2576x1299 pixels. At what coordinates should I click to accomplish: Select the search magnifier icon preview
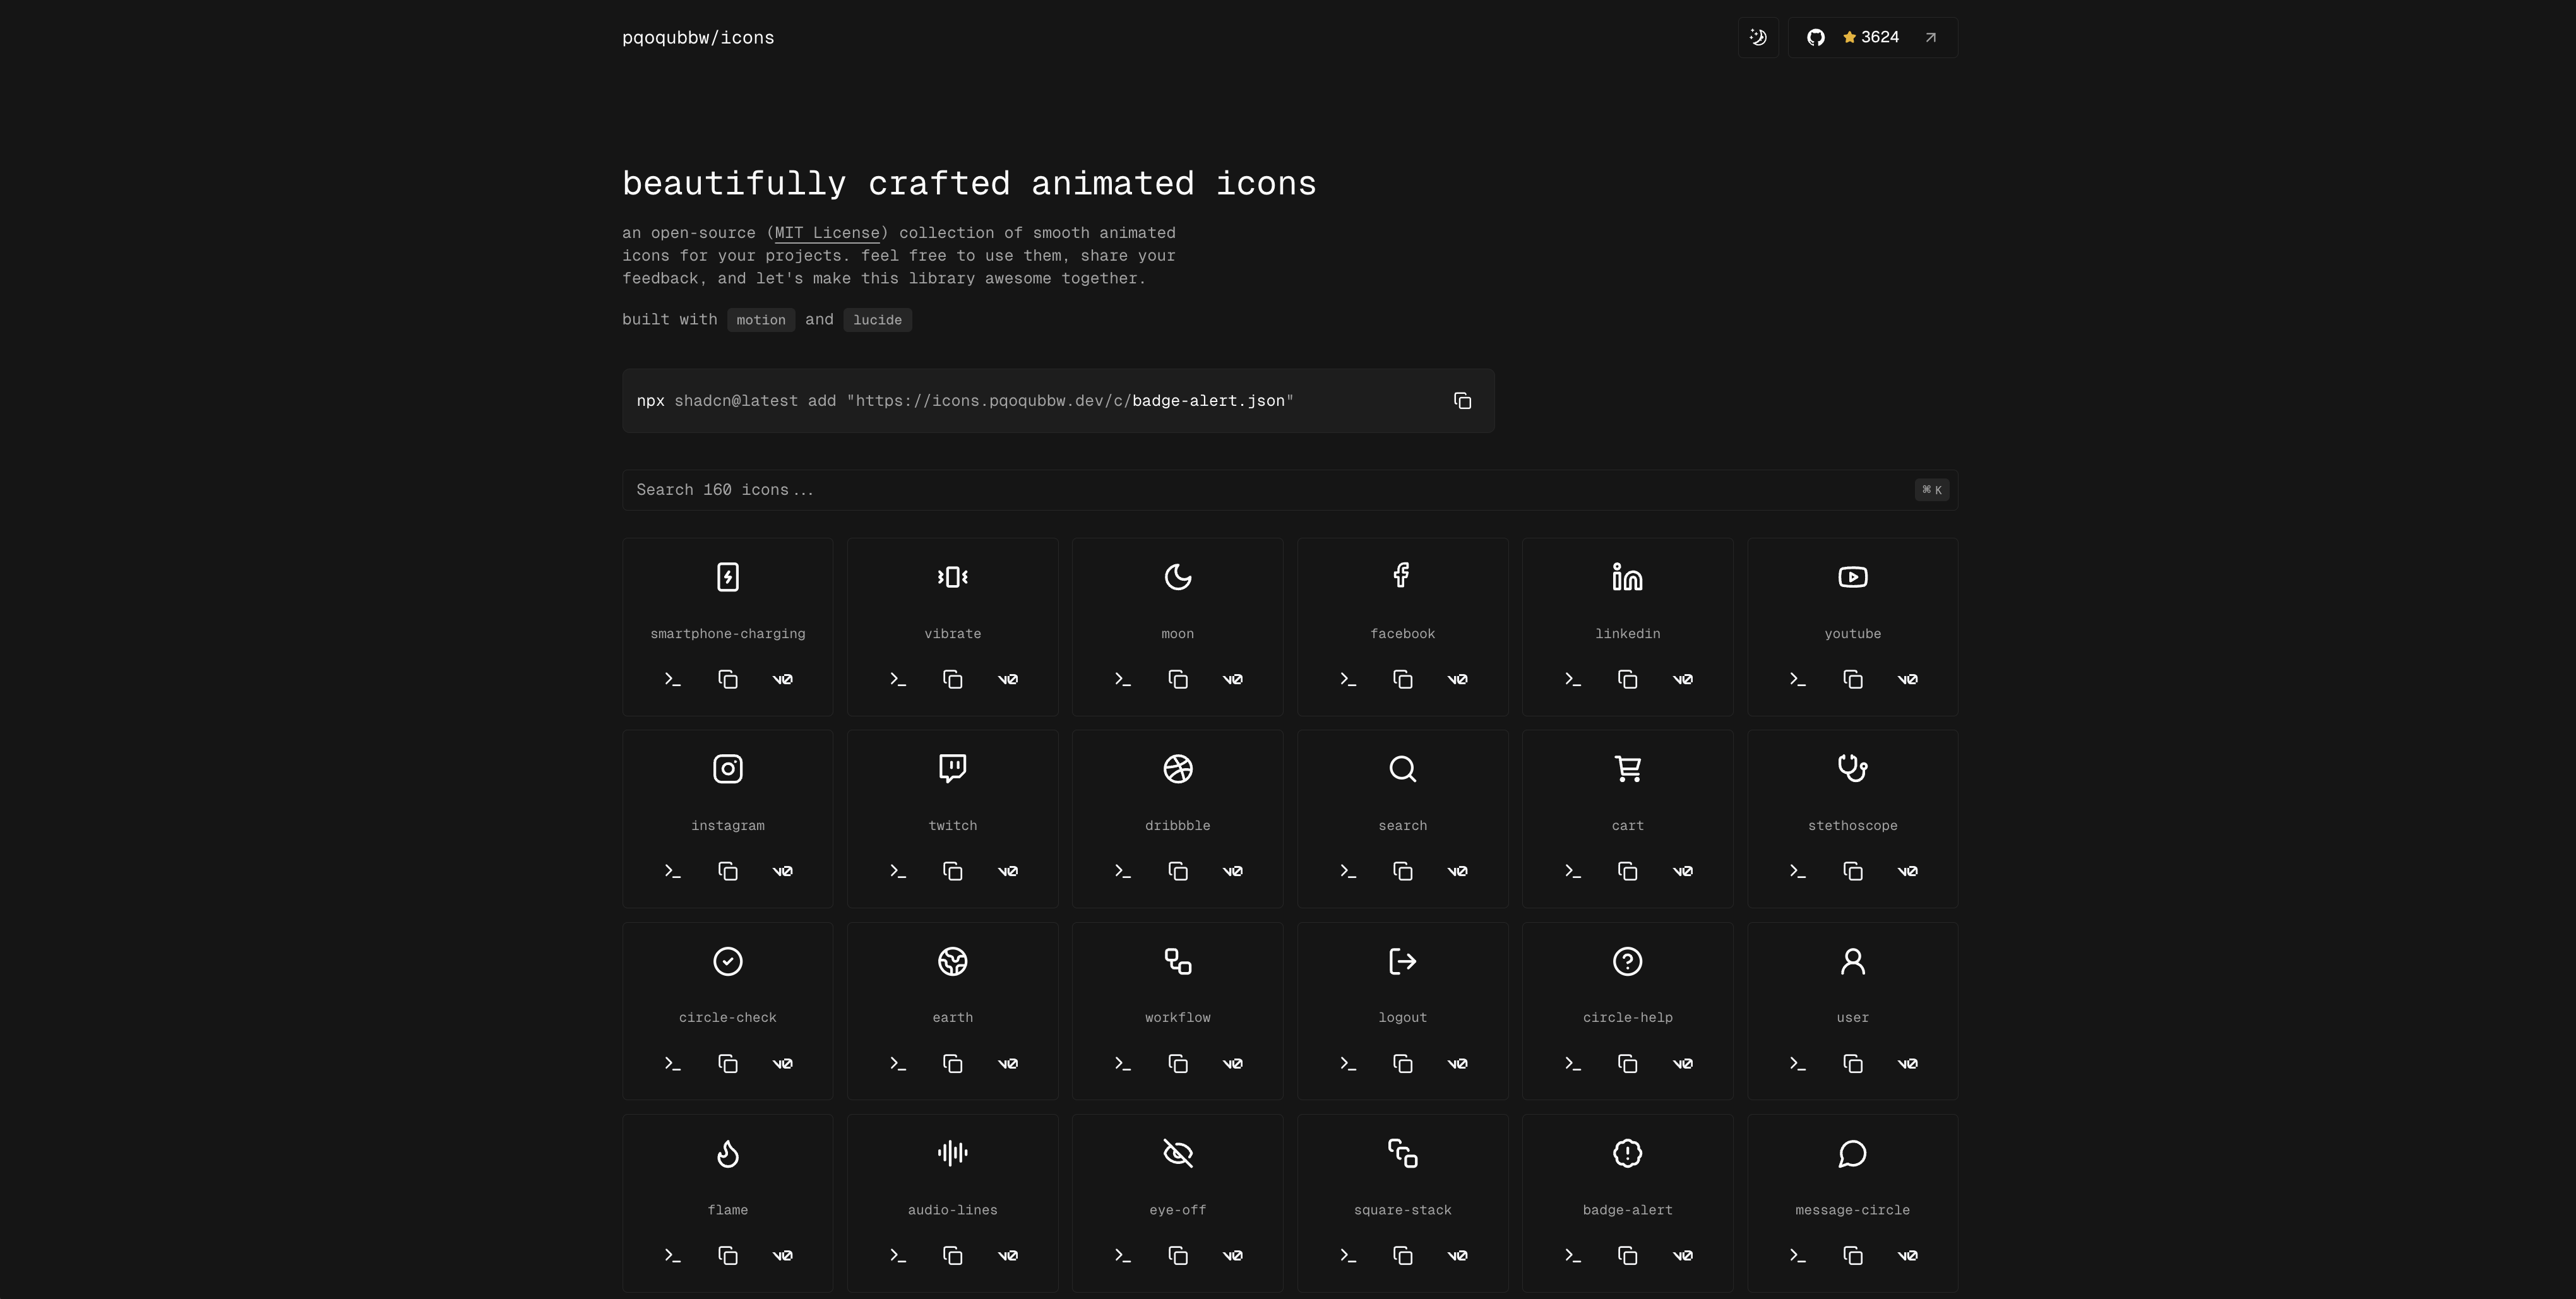coord(1403,769)
